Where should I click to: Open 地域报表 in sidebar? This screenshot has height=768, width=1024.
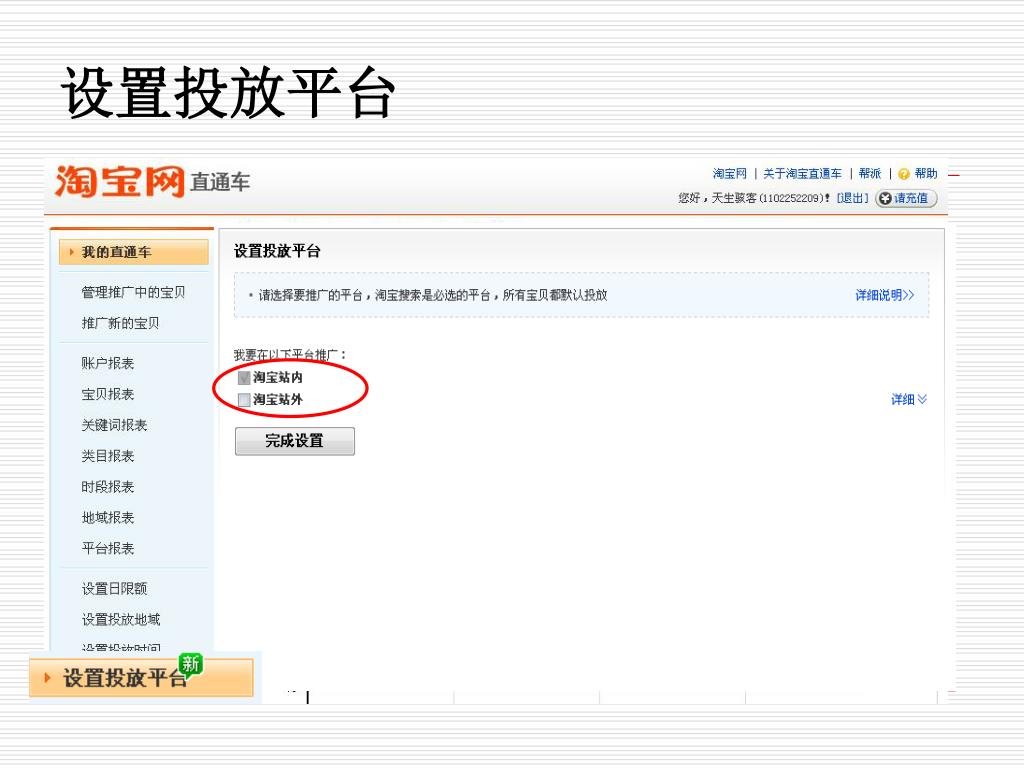click(x=108, y=518)
